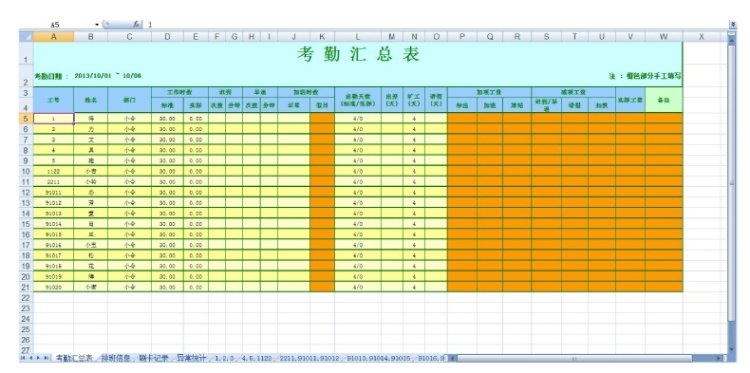Go to the first sheet using navigation arrow
The width and height of the screenshot is (750, 373).
23,358
